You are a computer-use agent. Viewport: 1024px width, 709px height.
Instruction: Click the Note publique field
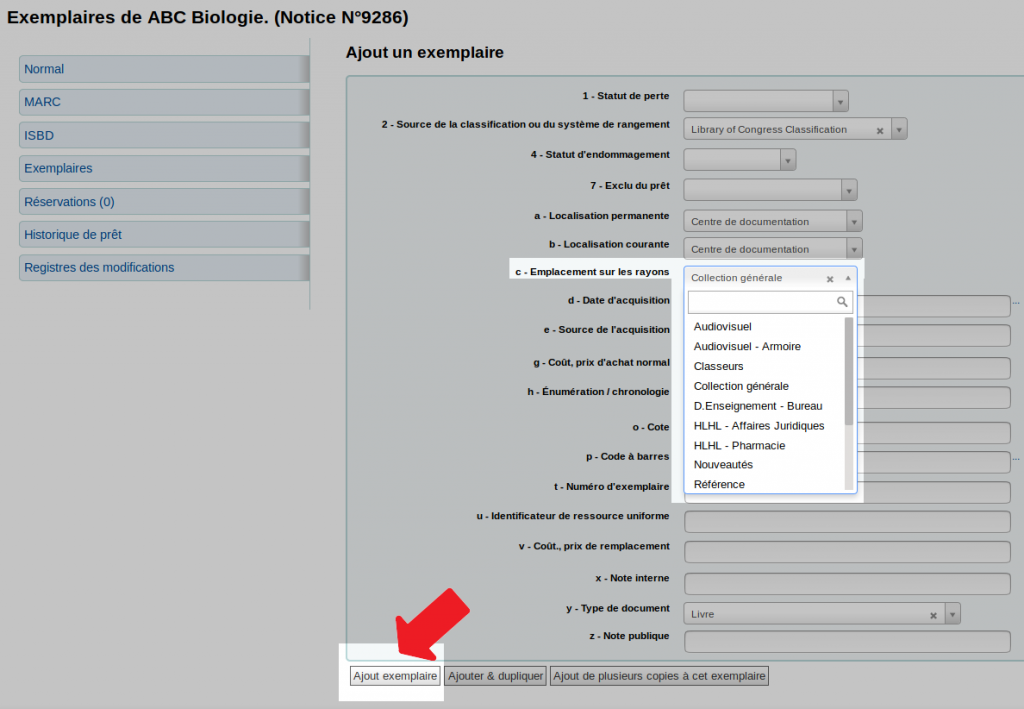point(847,642)
